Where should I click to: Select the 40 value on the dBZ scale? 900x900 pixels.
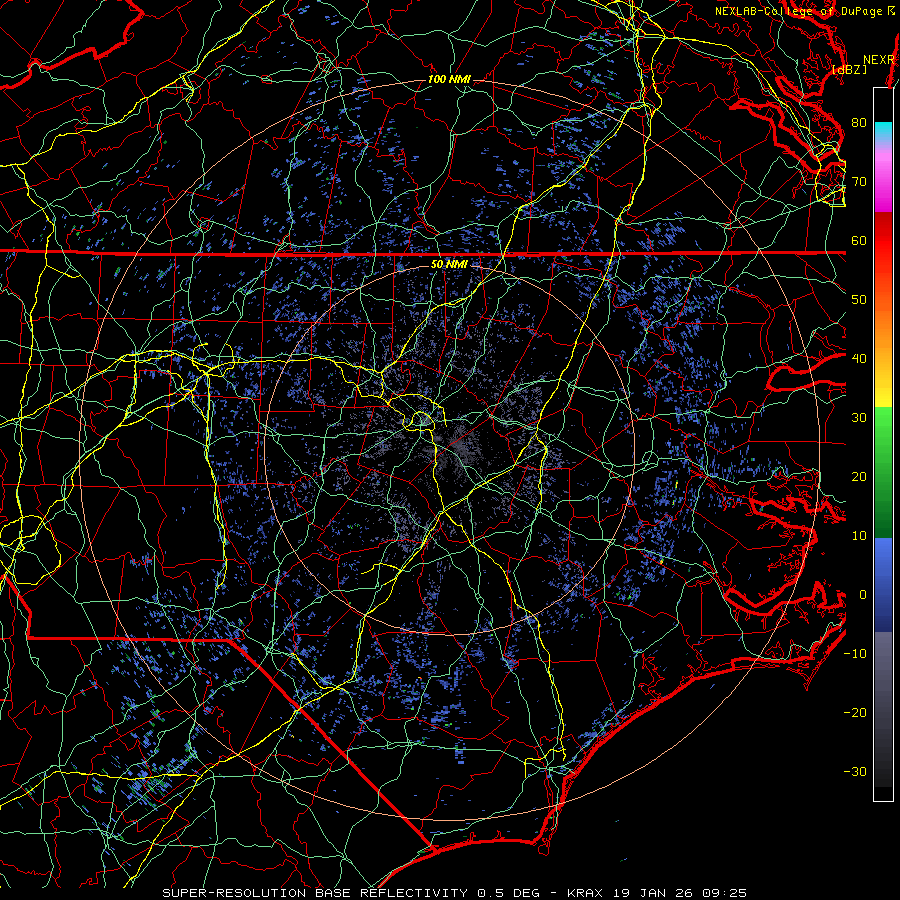(859, 359)
